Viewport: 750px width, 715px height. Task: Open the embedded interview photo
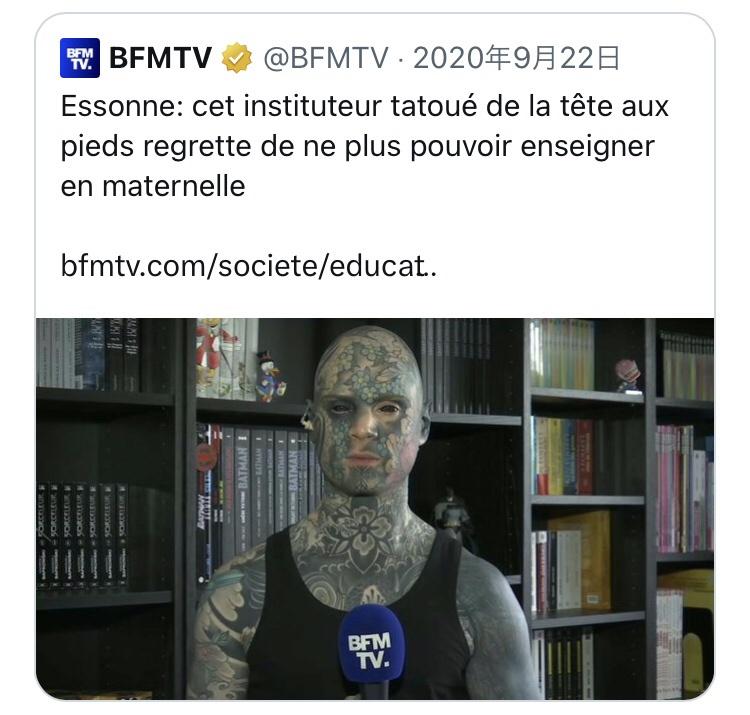point(375,508)
